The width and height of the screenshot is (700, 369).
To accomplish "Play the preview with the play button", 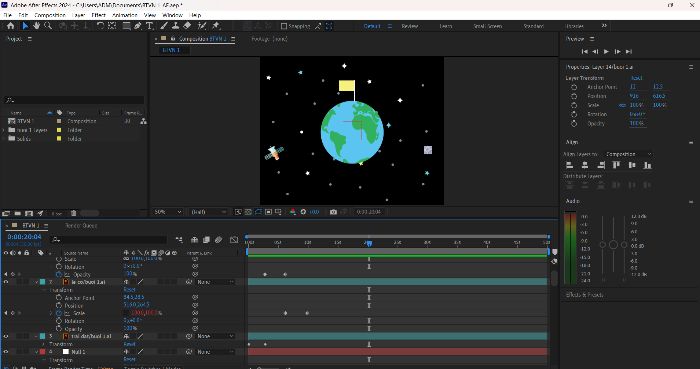I will [x=606, y=52].
